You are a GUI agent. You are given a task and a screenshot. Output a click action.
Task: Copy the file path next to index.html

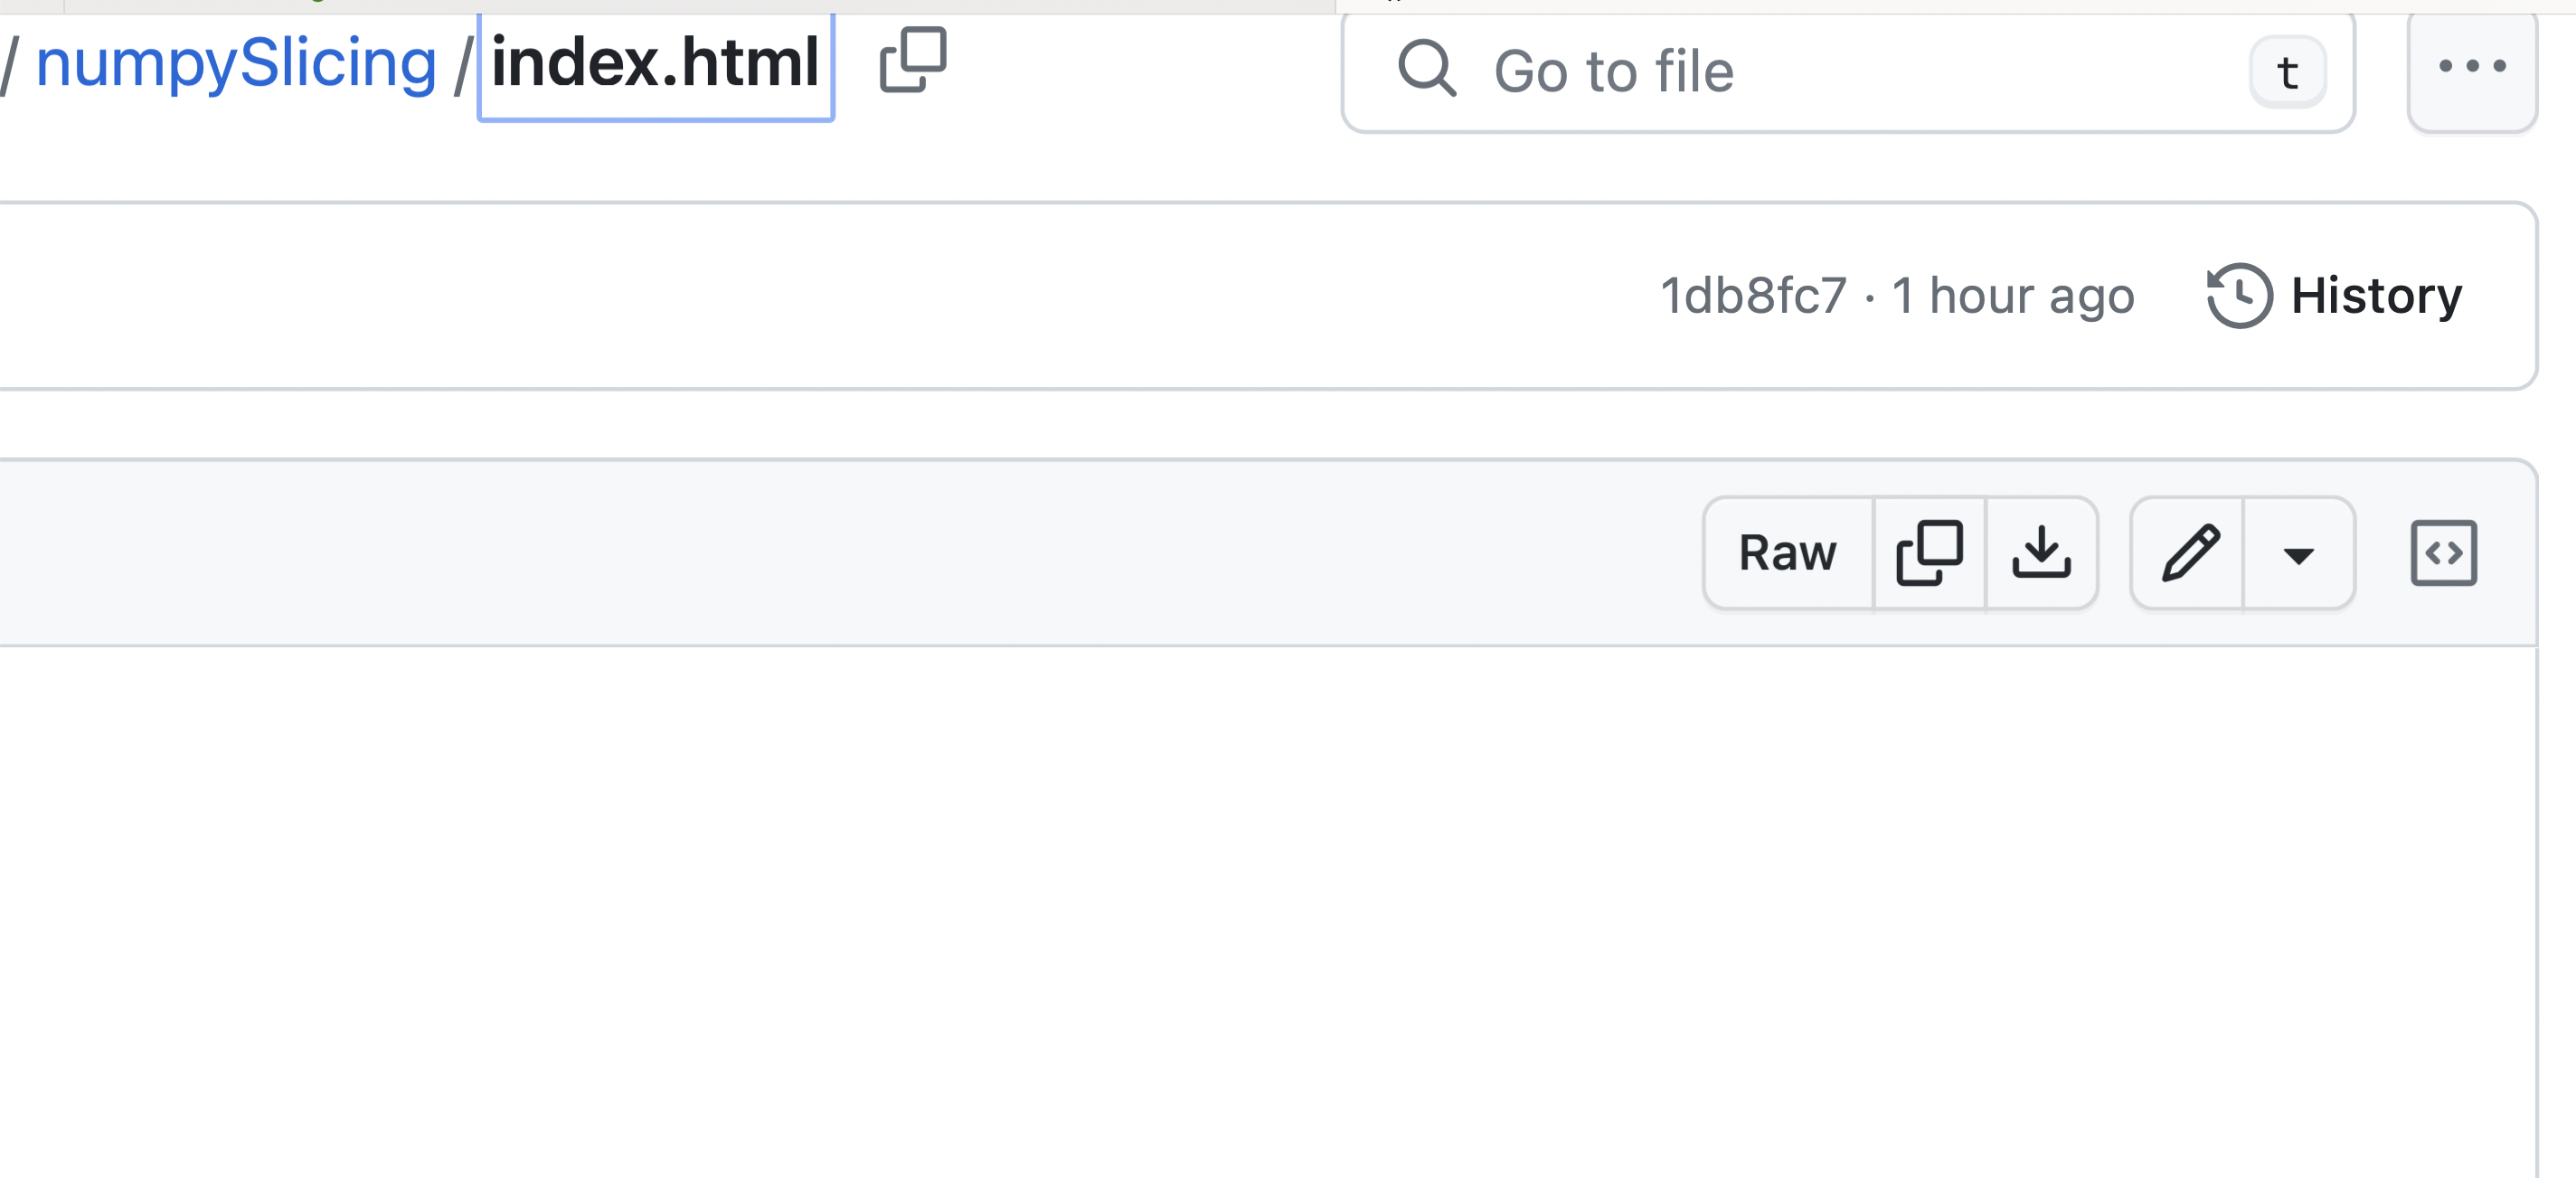pyautogui.click(x=913, y=61)
